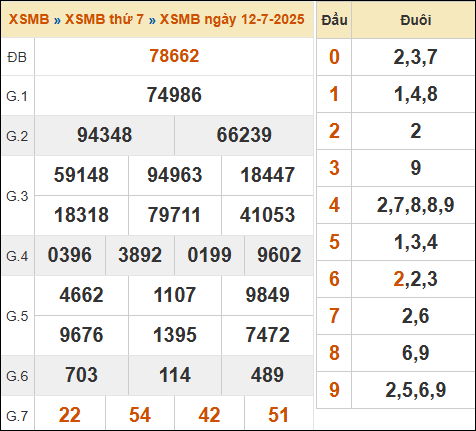Image resolution: width=476 pixels, height=431 pixels.
Task: Click the Đuôi column header
Action: pos(415,20)
